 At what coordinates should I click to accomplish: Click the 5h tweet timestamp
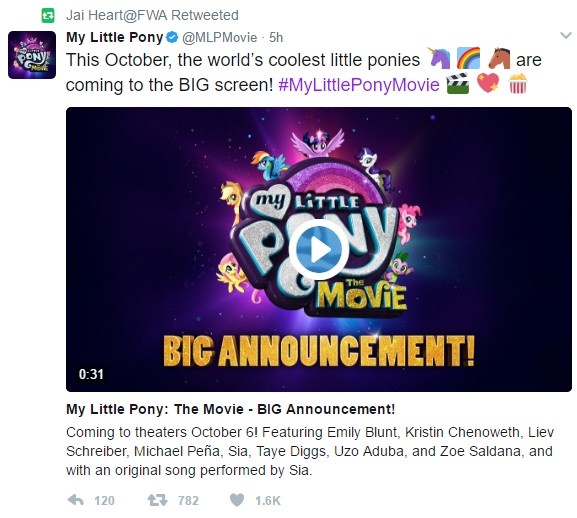click(276, 38)
